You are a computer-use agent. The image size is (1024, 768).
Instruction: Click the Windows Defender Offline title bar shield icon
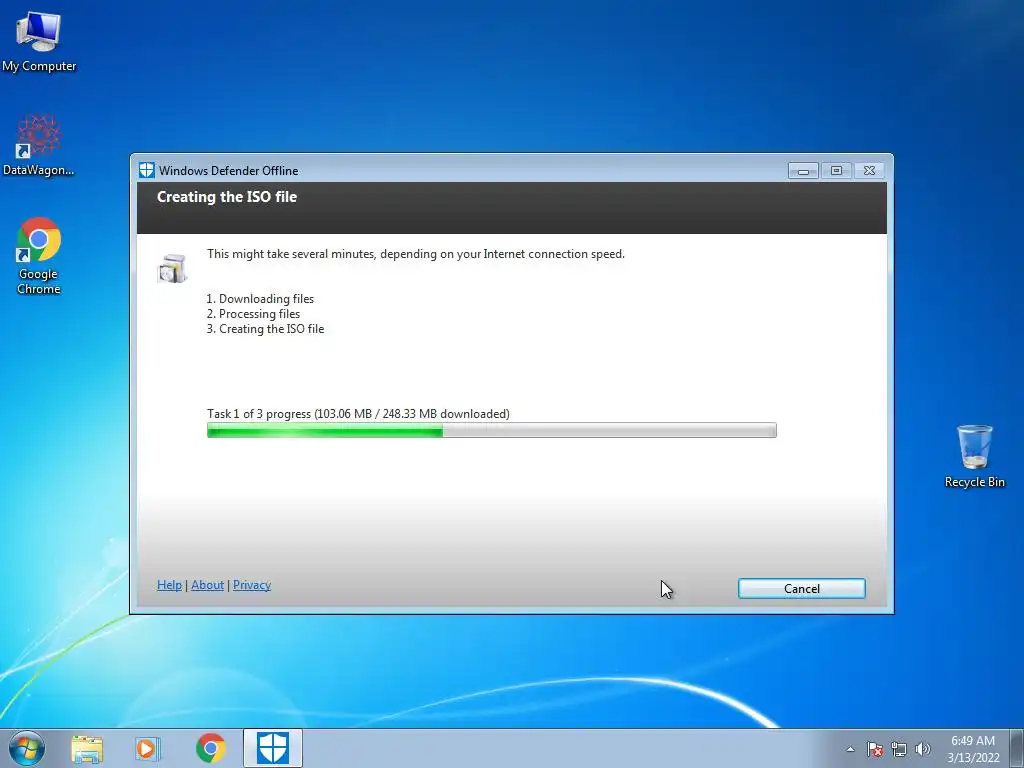[146, 170]
